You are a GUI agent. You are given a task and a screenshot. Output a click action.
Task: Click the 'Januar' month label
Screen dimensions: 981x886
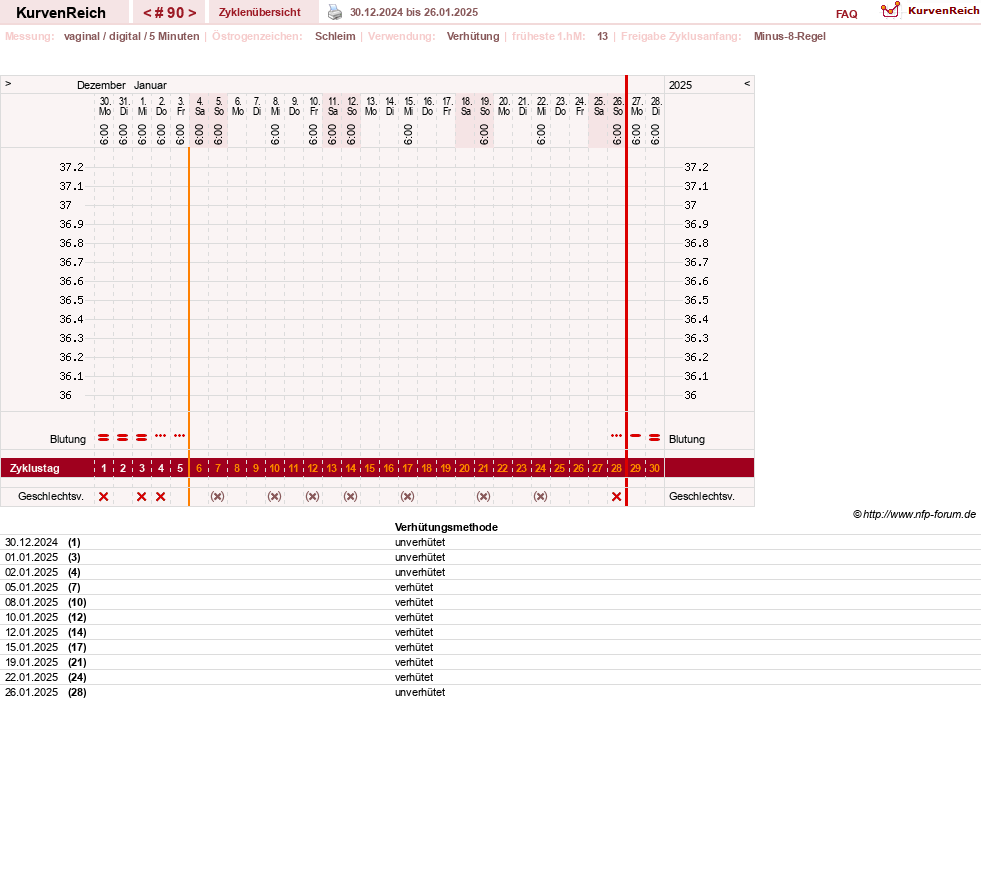click(x=150, y=85)
